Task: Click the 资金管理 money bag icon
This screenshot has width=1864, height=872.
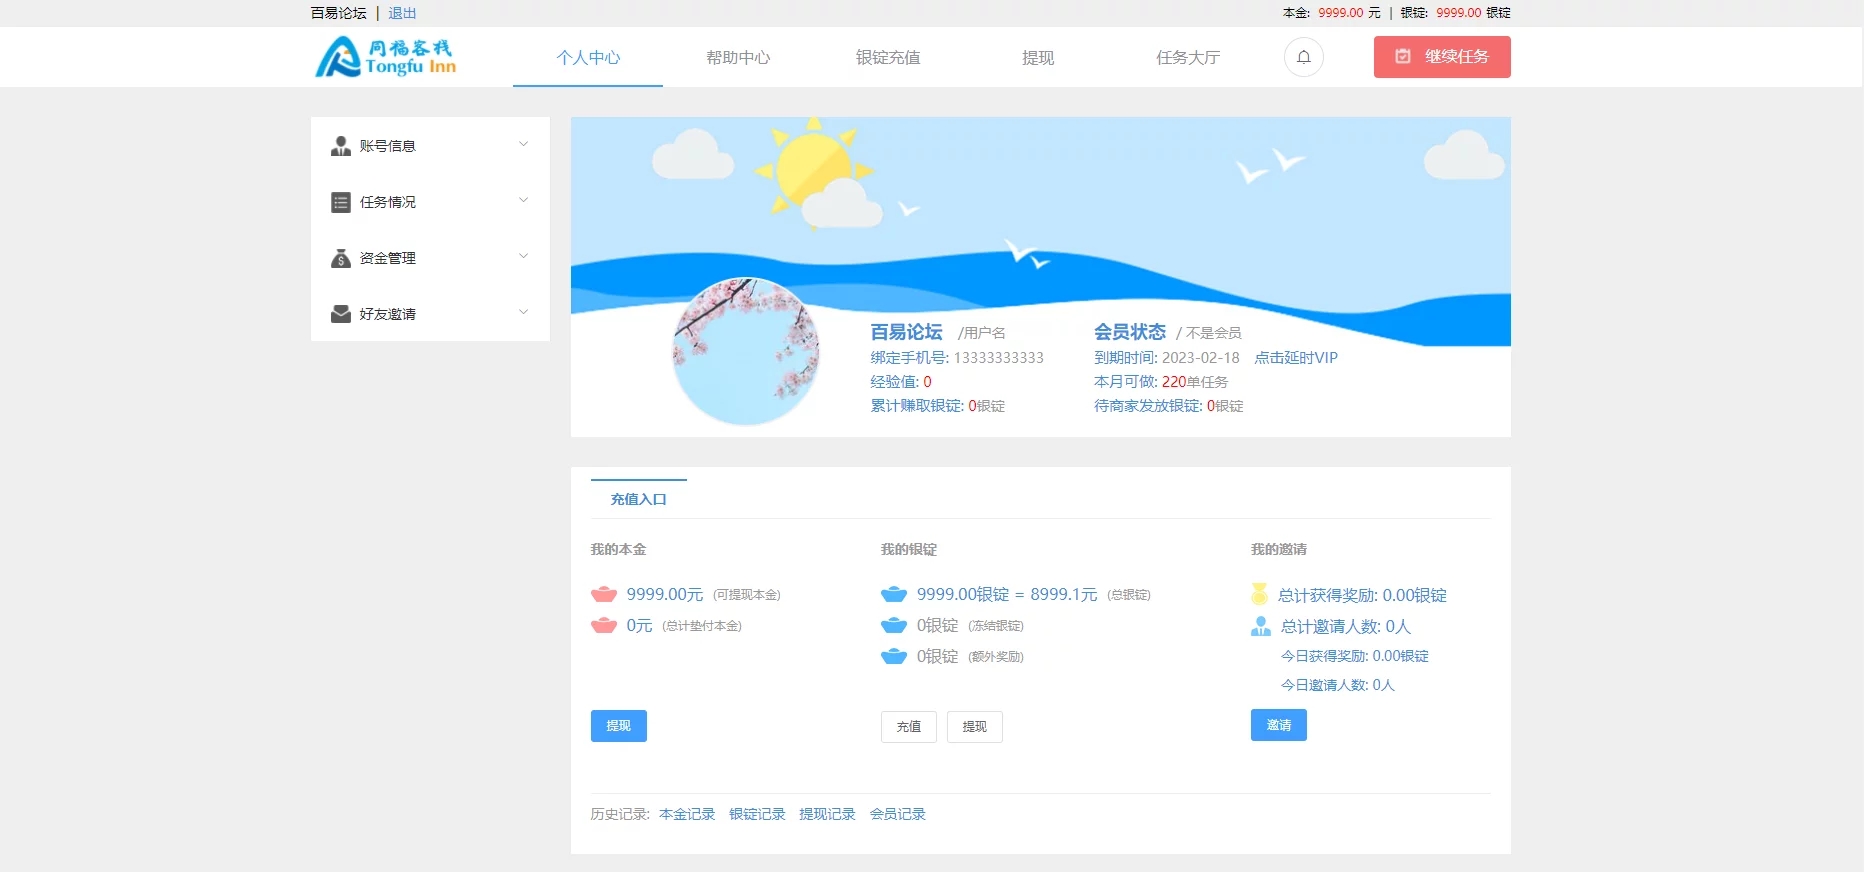Action: (341, 258)
